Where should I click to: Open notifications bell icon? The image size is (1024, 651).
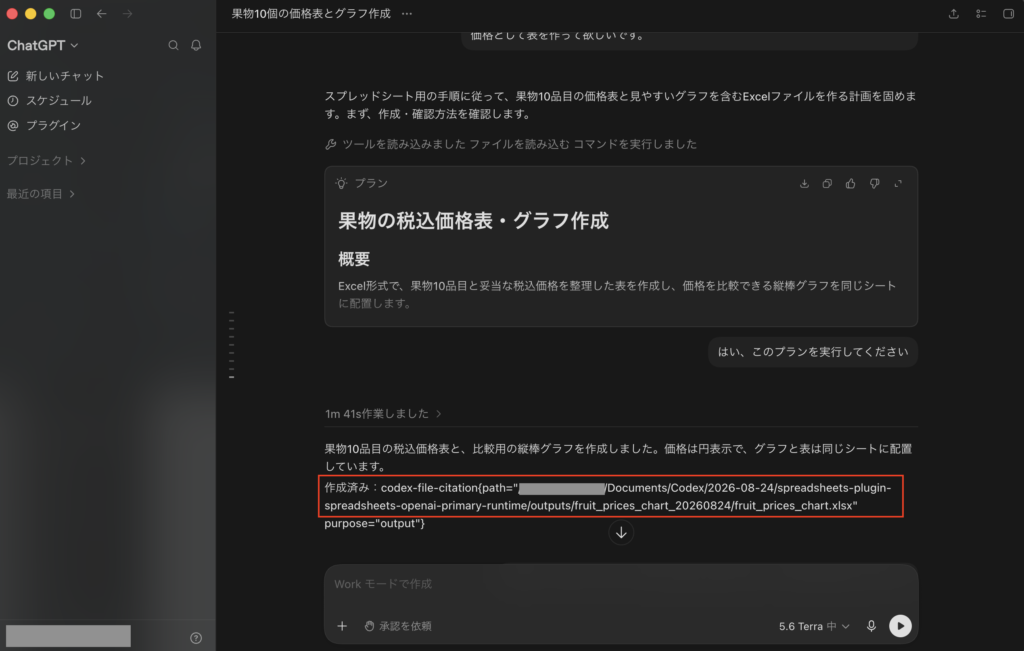(x=196, y=45)
